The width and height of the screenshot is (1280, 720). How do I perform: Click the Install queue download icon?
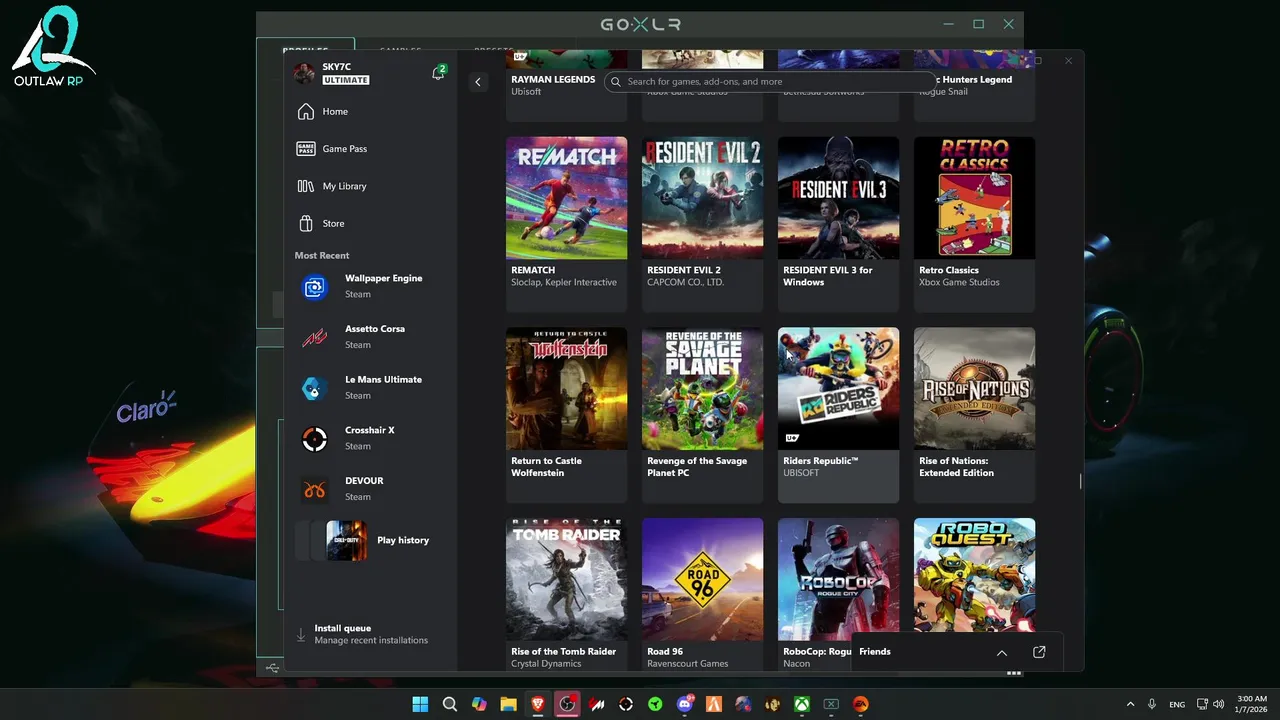click(x=301, y=634)
